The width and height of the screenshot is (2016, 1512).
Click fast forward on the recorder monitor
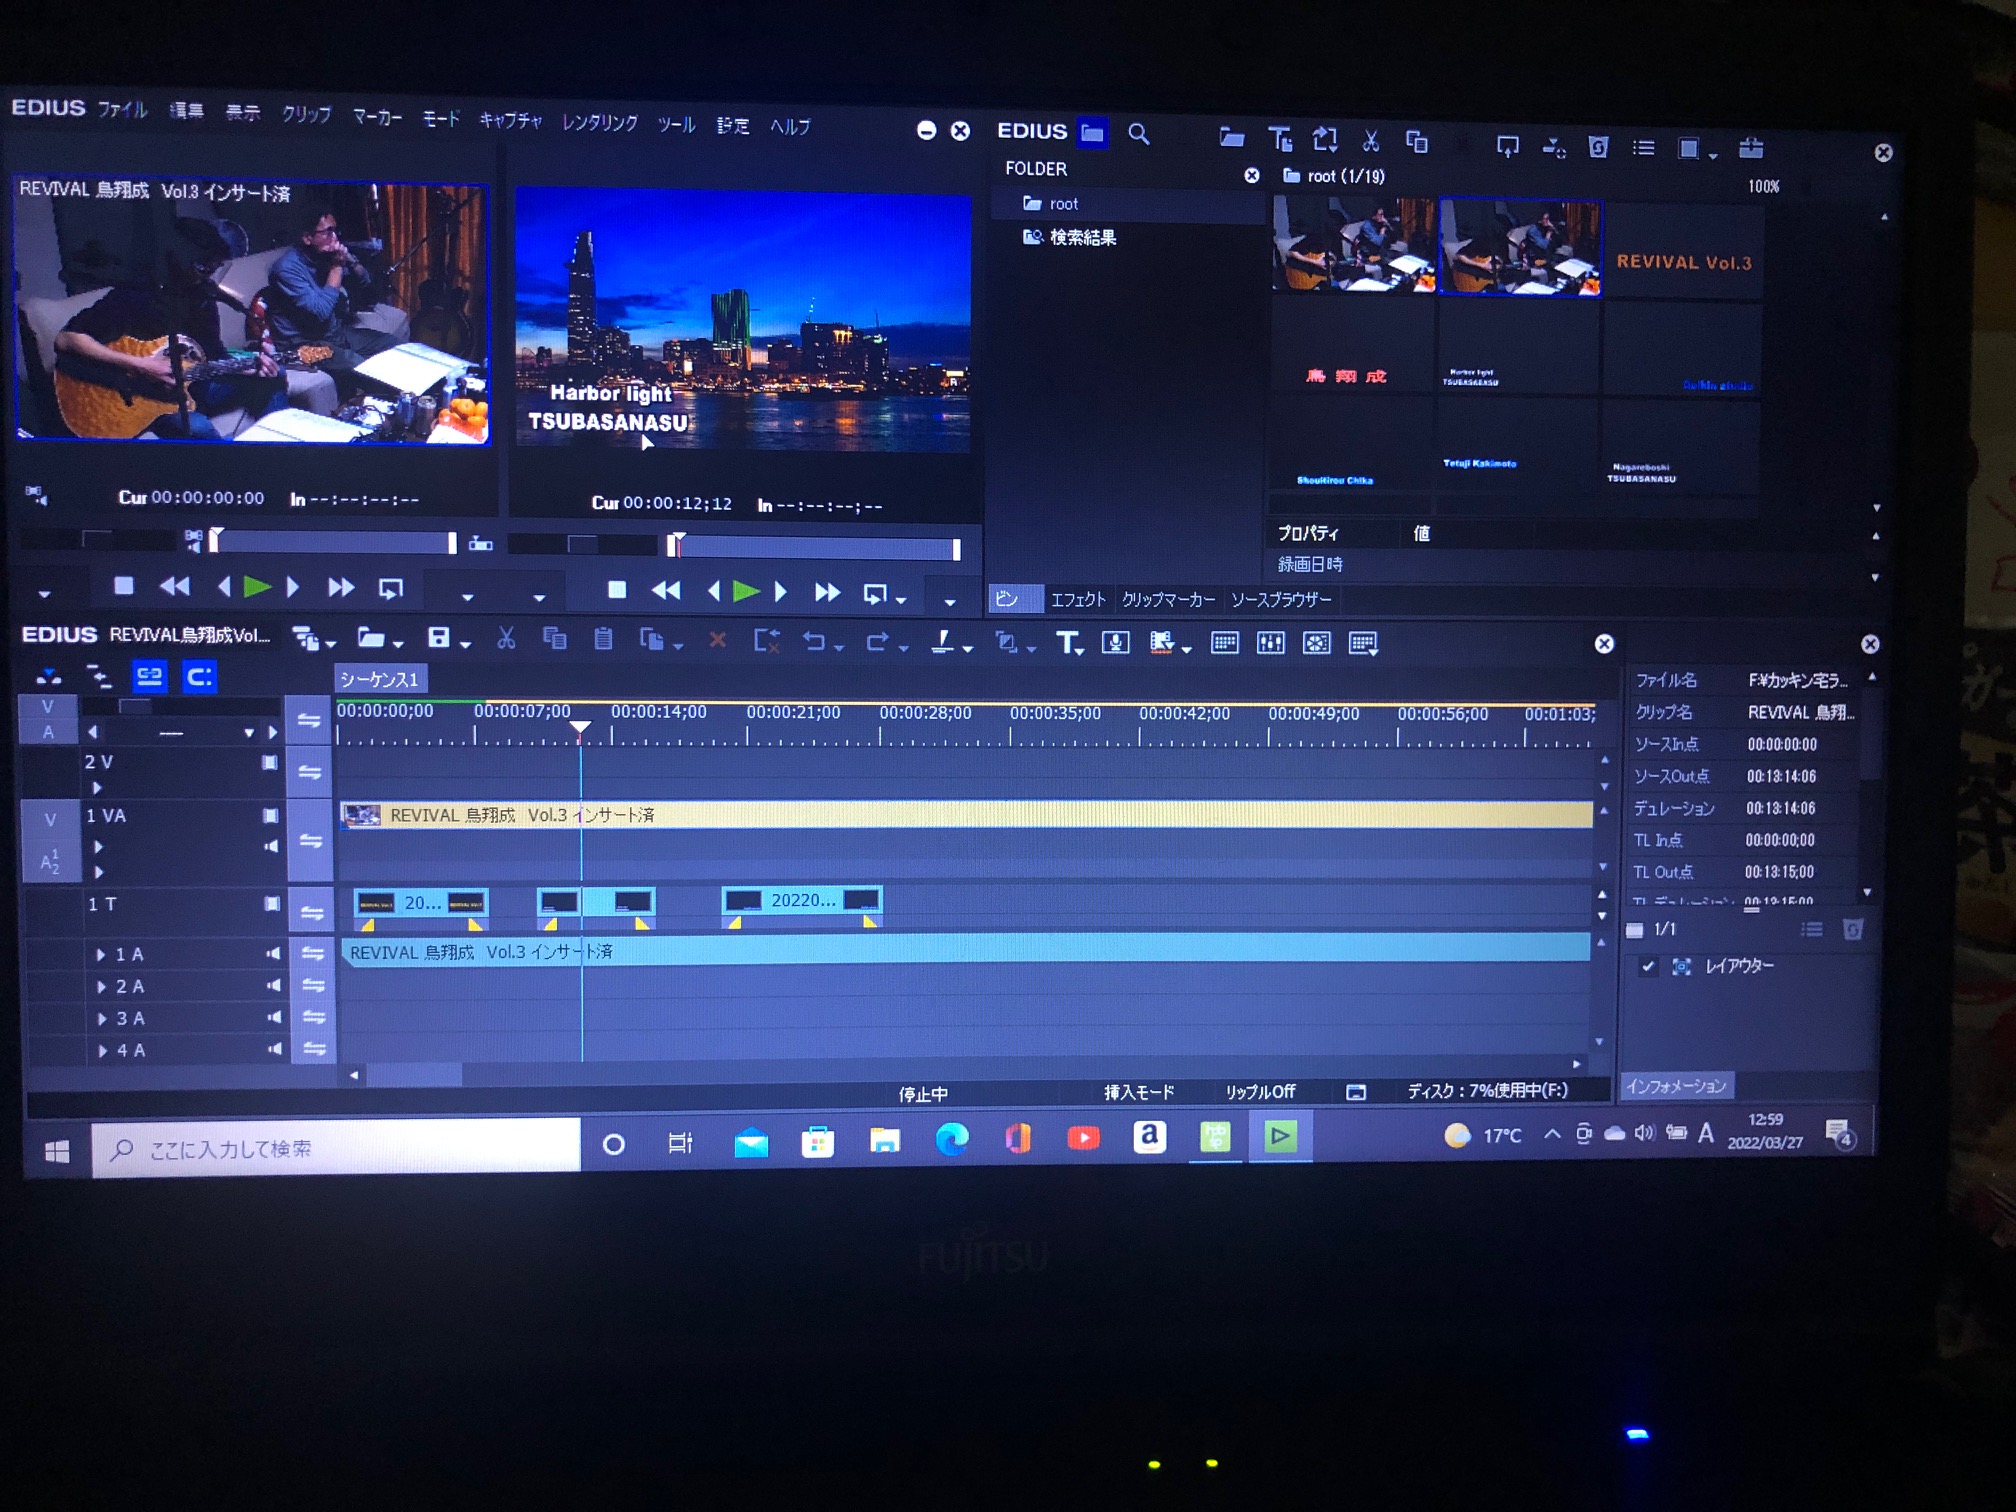[826, 592]
